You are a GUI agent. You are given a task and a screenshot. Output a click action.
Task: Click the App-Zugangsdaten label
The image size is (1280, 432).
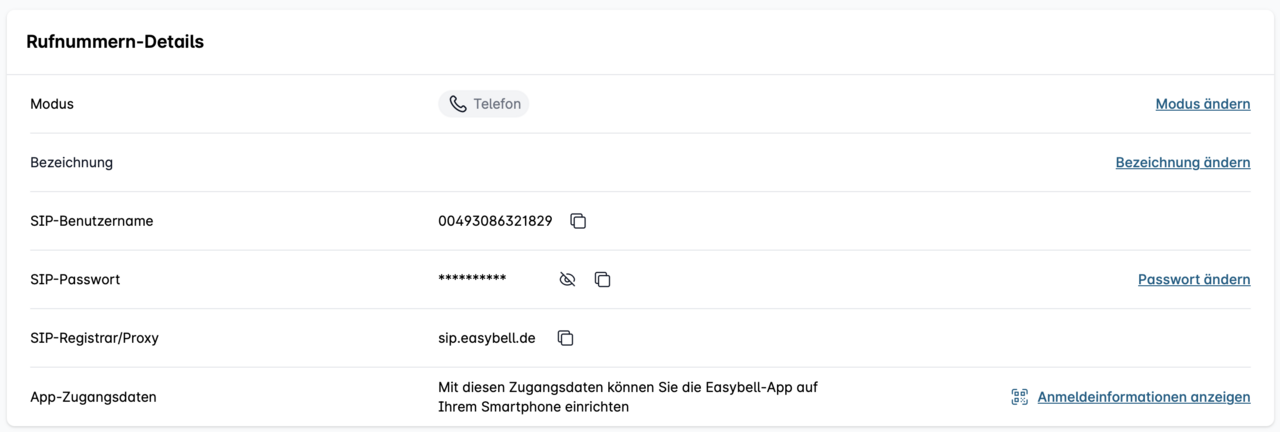pyautogui.click(x=93, y=397)
